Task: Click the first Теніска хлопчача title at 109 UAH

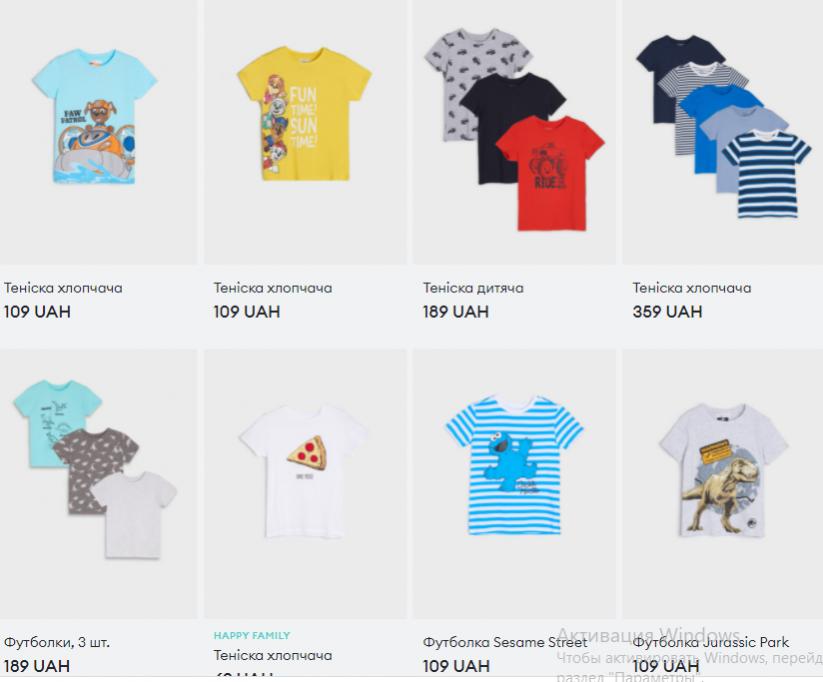Action: [63, 288]
